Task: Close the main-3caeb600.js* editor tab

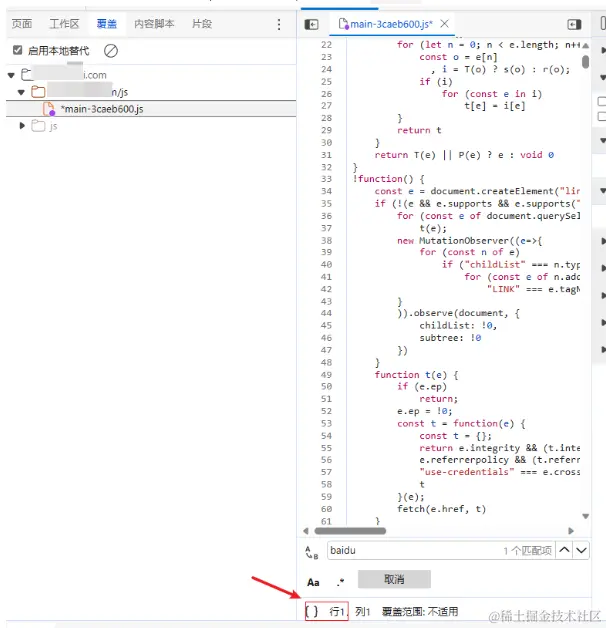Action: [444, 24]
